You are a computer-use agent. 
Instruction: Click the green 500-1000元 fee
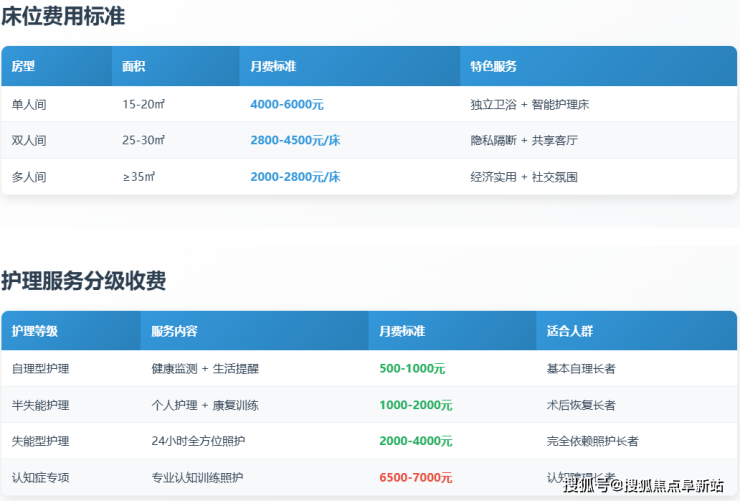click(x=412, y=369)
